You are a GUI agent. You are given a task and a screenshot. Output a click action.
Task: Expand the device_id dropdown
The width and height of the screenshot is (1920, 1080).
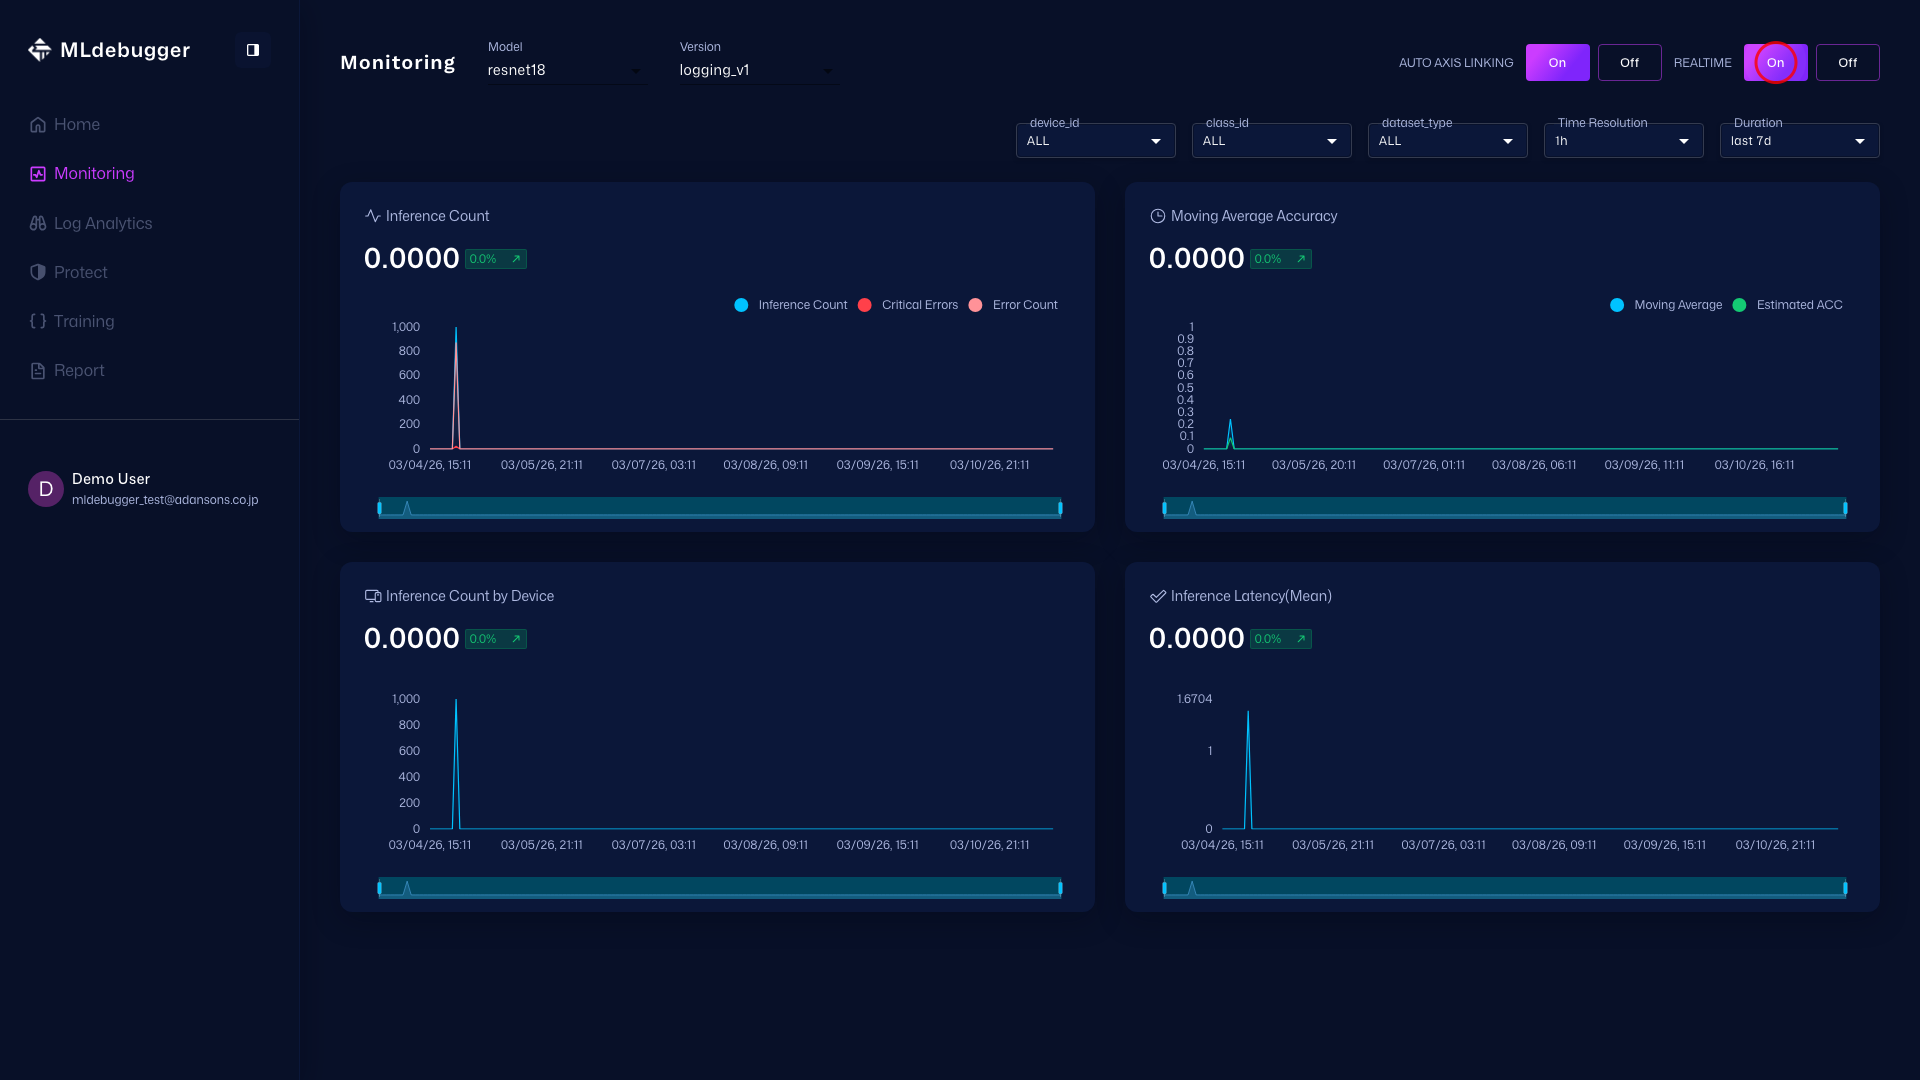[x=1095, y=141]
